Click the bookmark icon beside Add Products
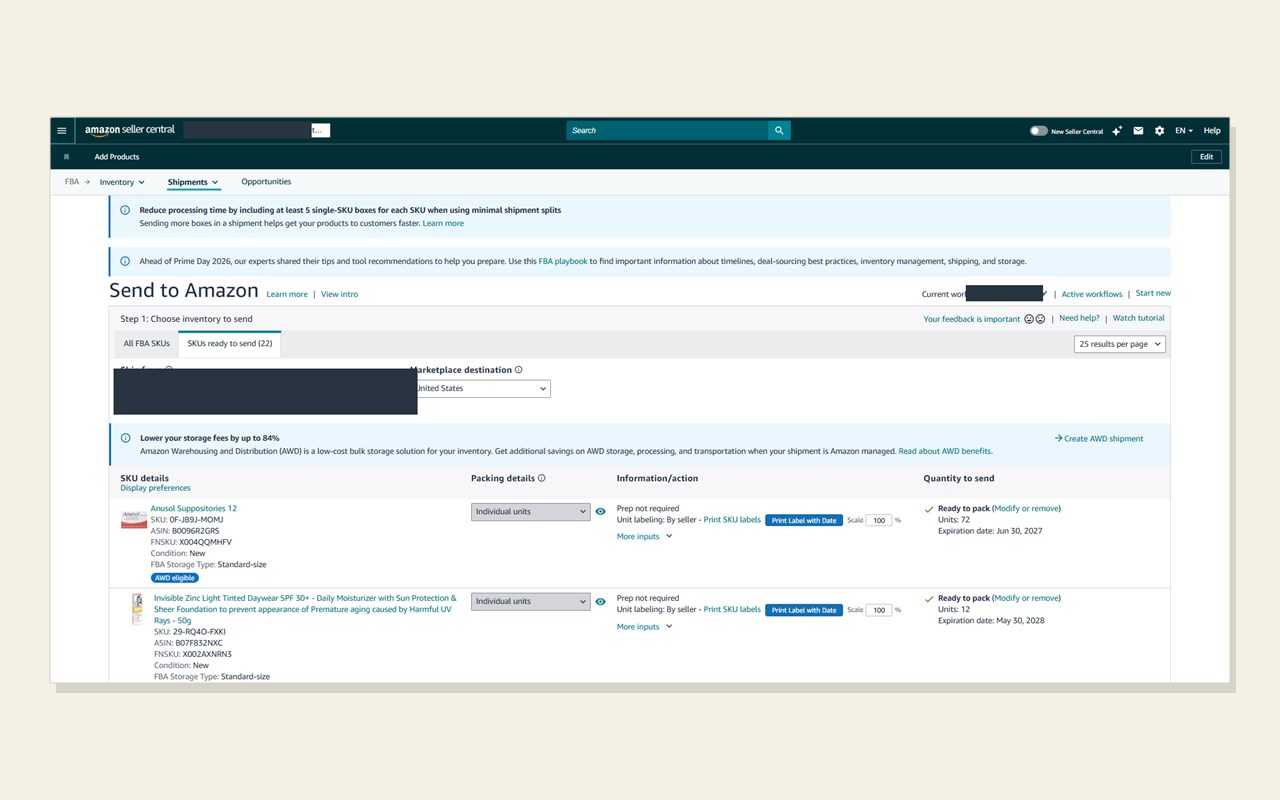This screenshot has height=800, width=1280. coord(66,157)
